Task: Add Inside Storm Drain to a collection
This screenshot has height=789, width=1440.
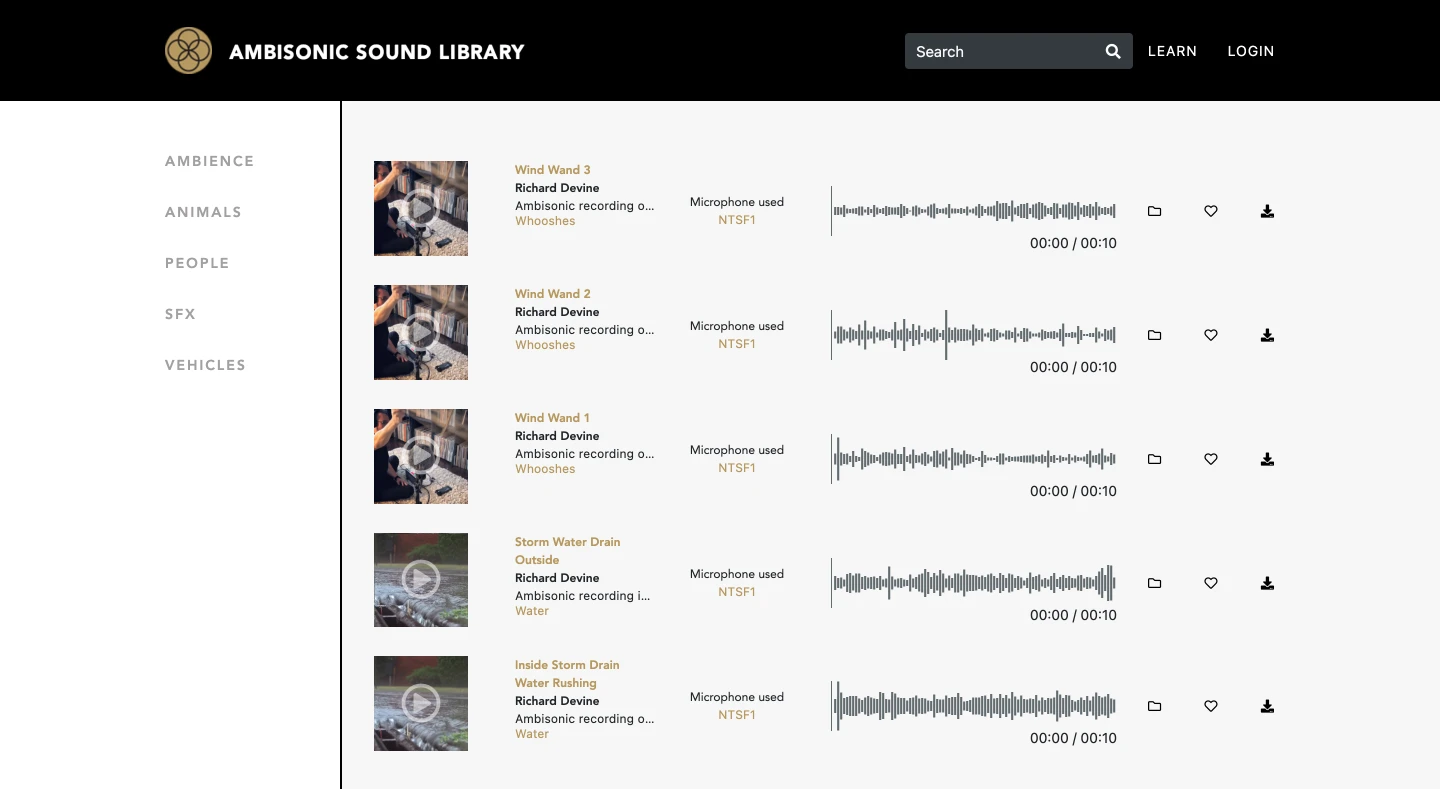Action: point(1154,706)
